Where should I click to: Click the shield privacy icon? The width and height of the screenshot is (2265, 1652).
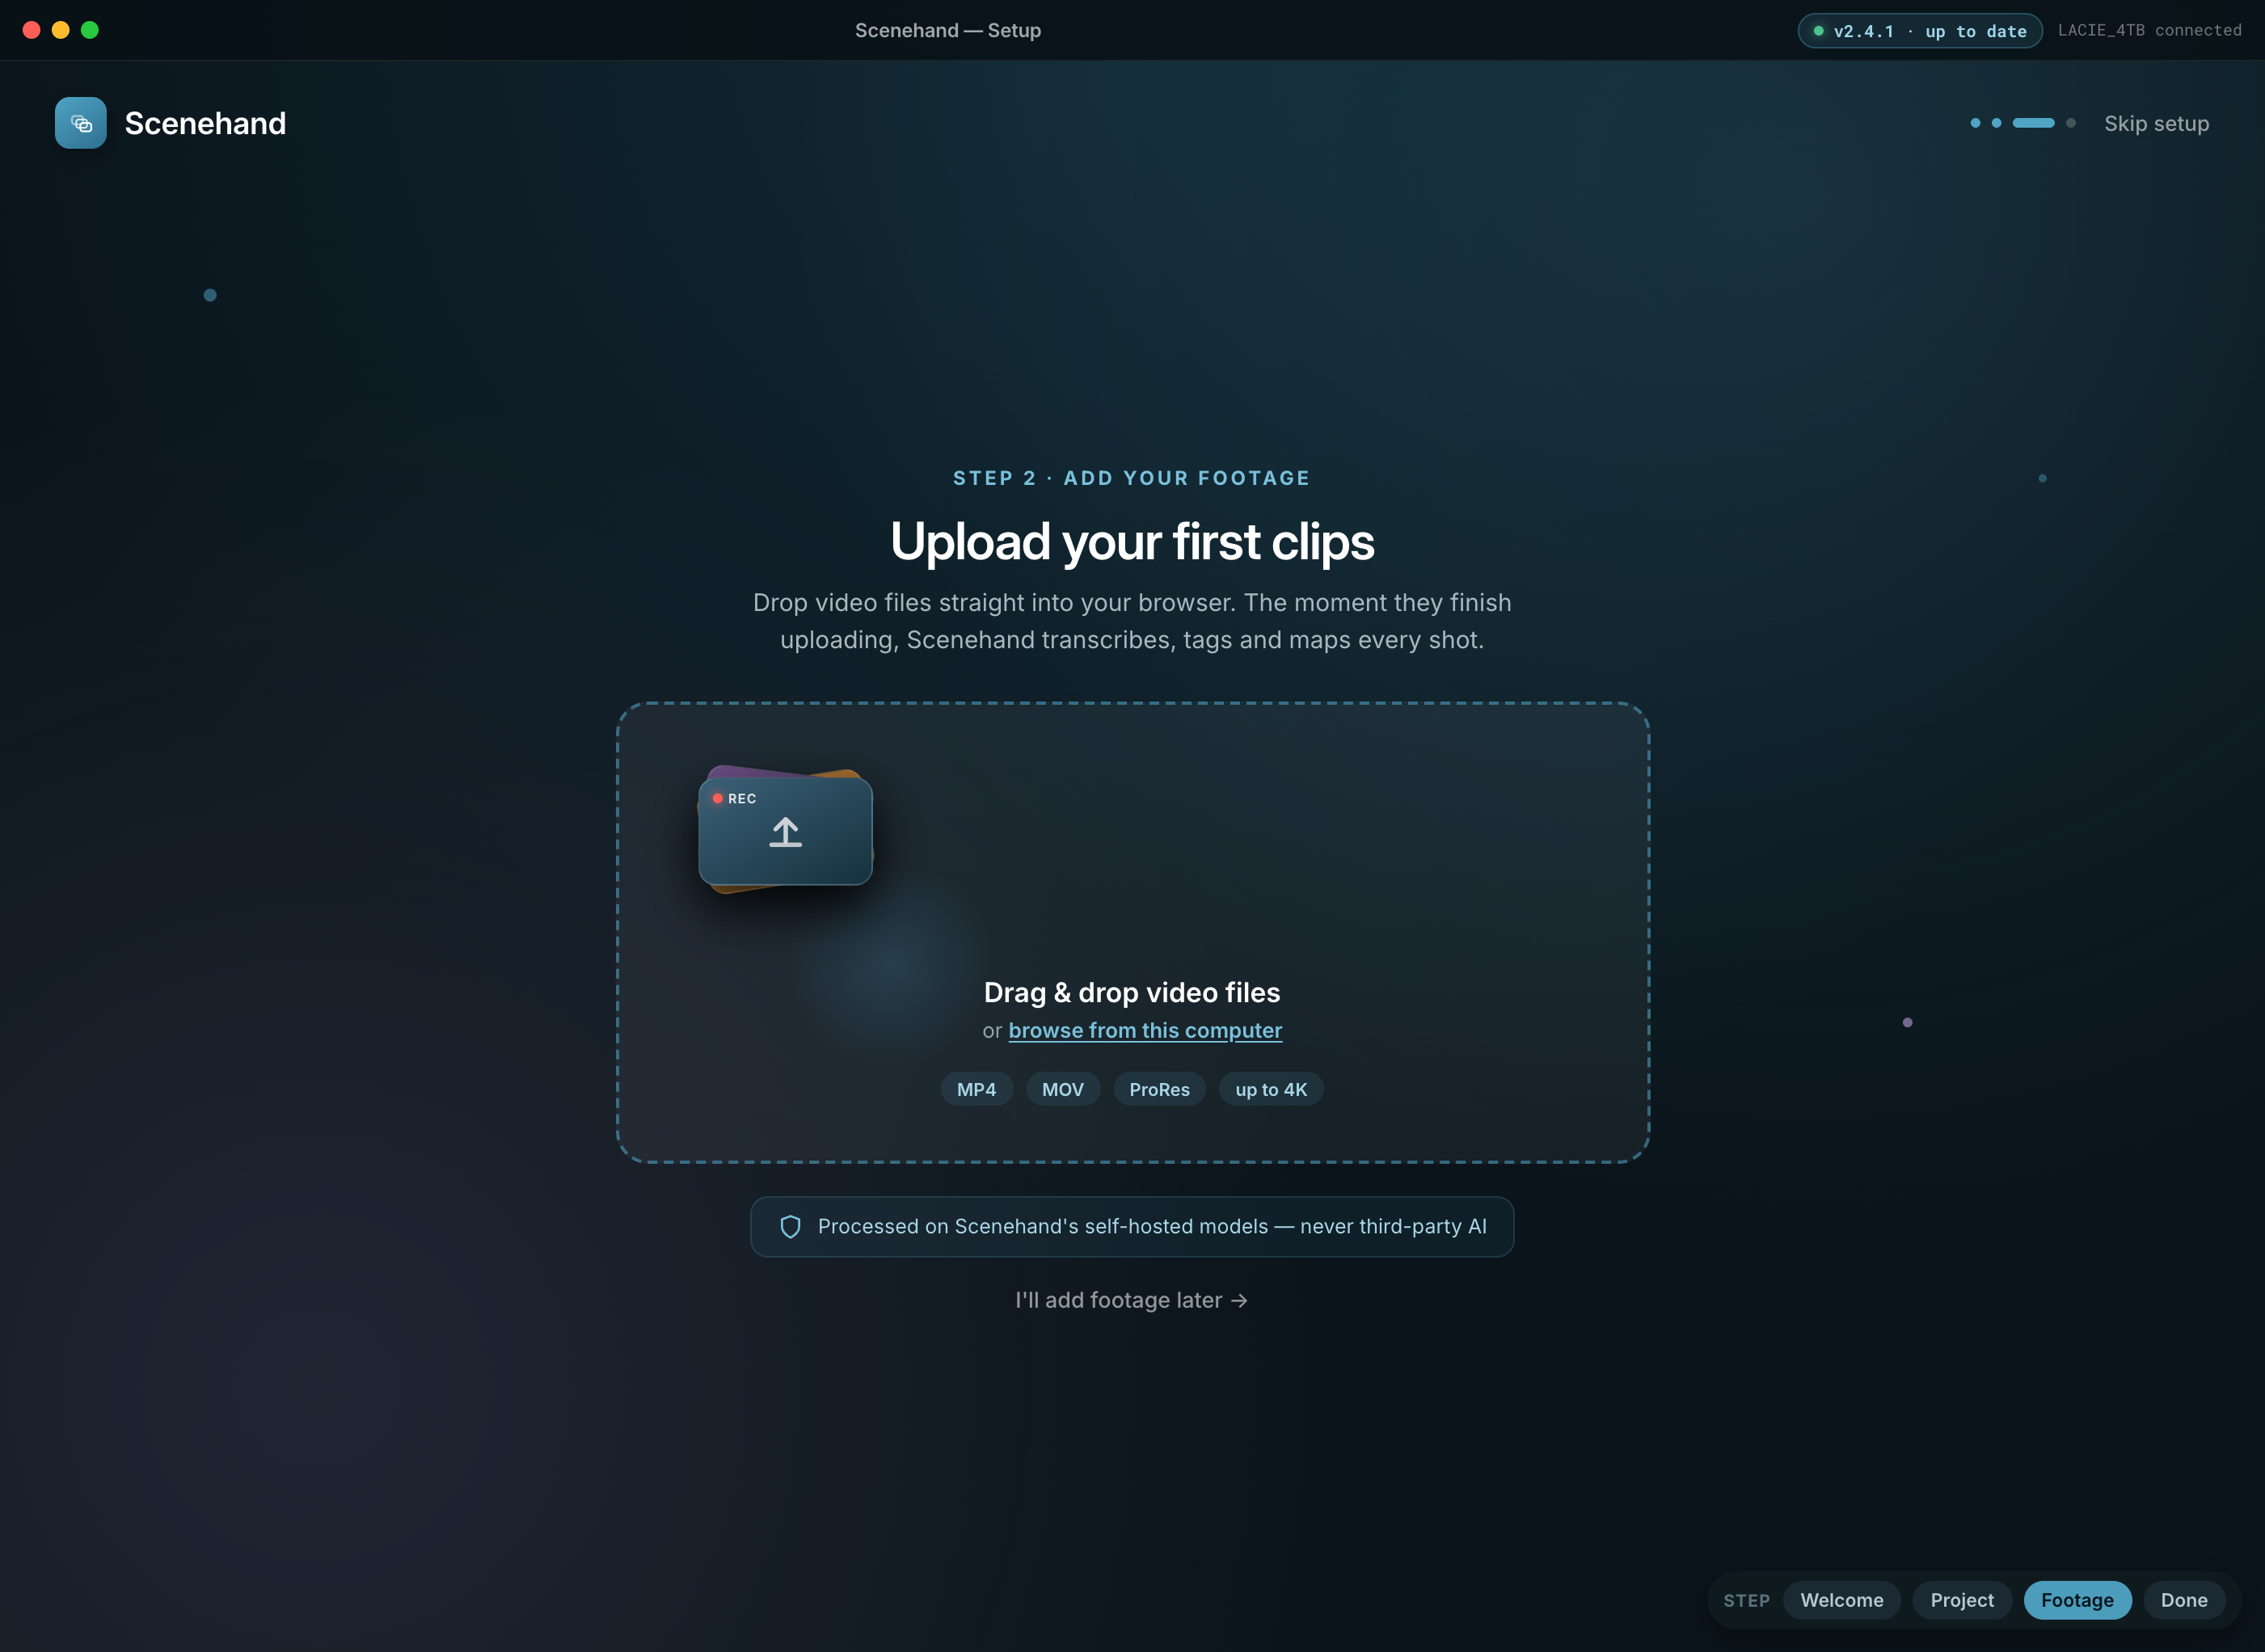click(790, 1227)
